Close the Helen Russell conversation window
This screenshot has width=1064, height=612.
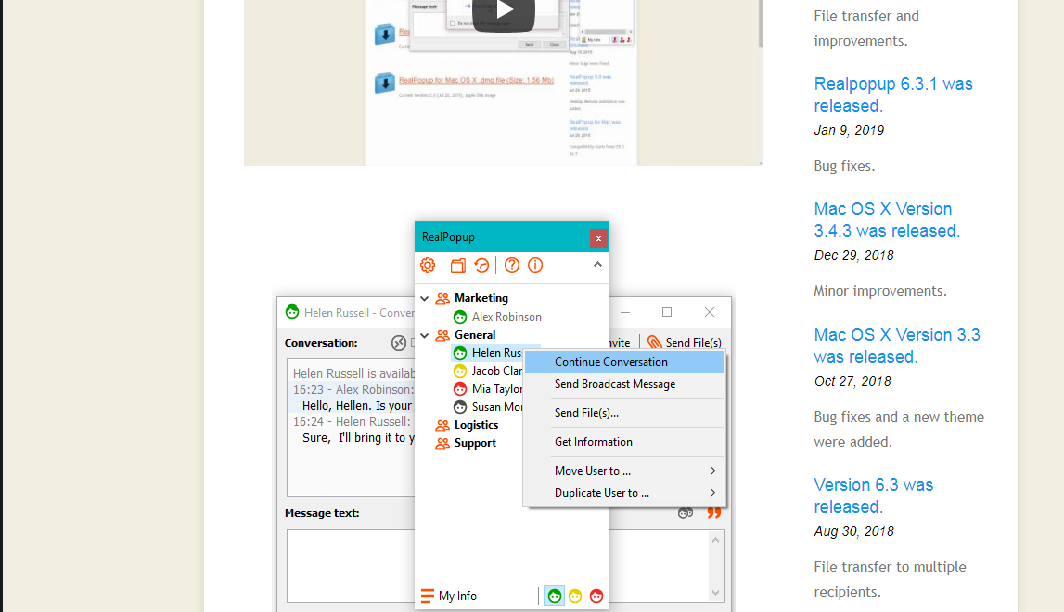[709, 312]
